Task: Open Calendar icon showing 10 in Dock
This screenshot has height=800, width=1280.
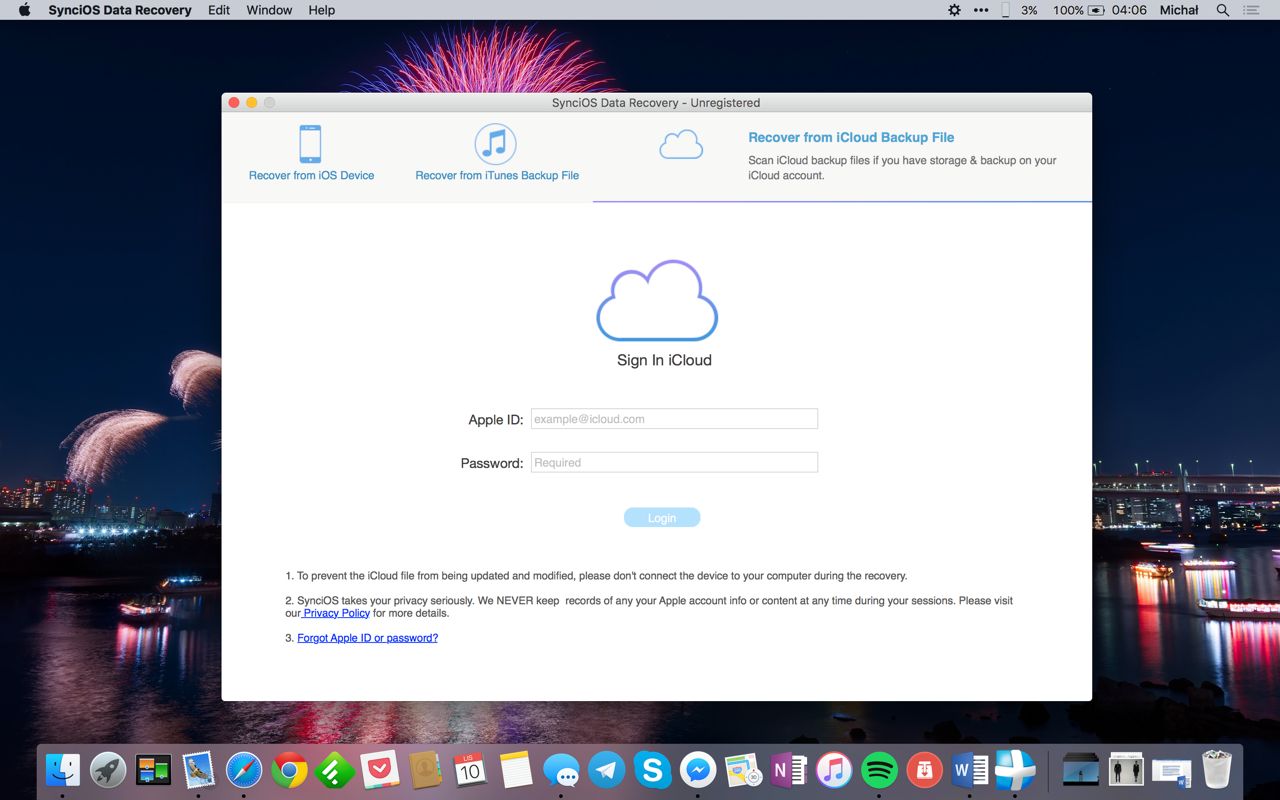Action: pyautogui.click(x=471, y=770)
